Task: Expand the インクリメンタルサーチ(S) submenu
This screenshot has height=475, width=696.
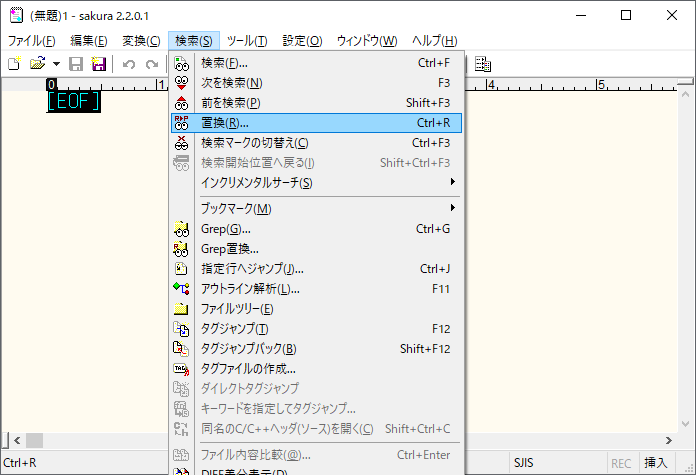Action: click(316, 182)
